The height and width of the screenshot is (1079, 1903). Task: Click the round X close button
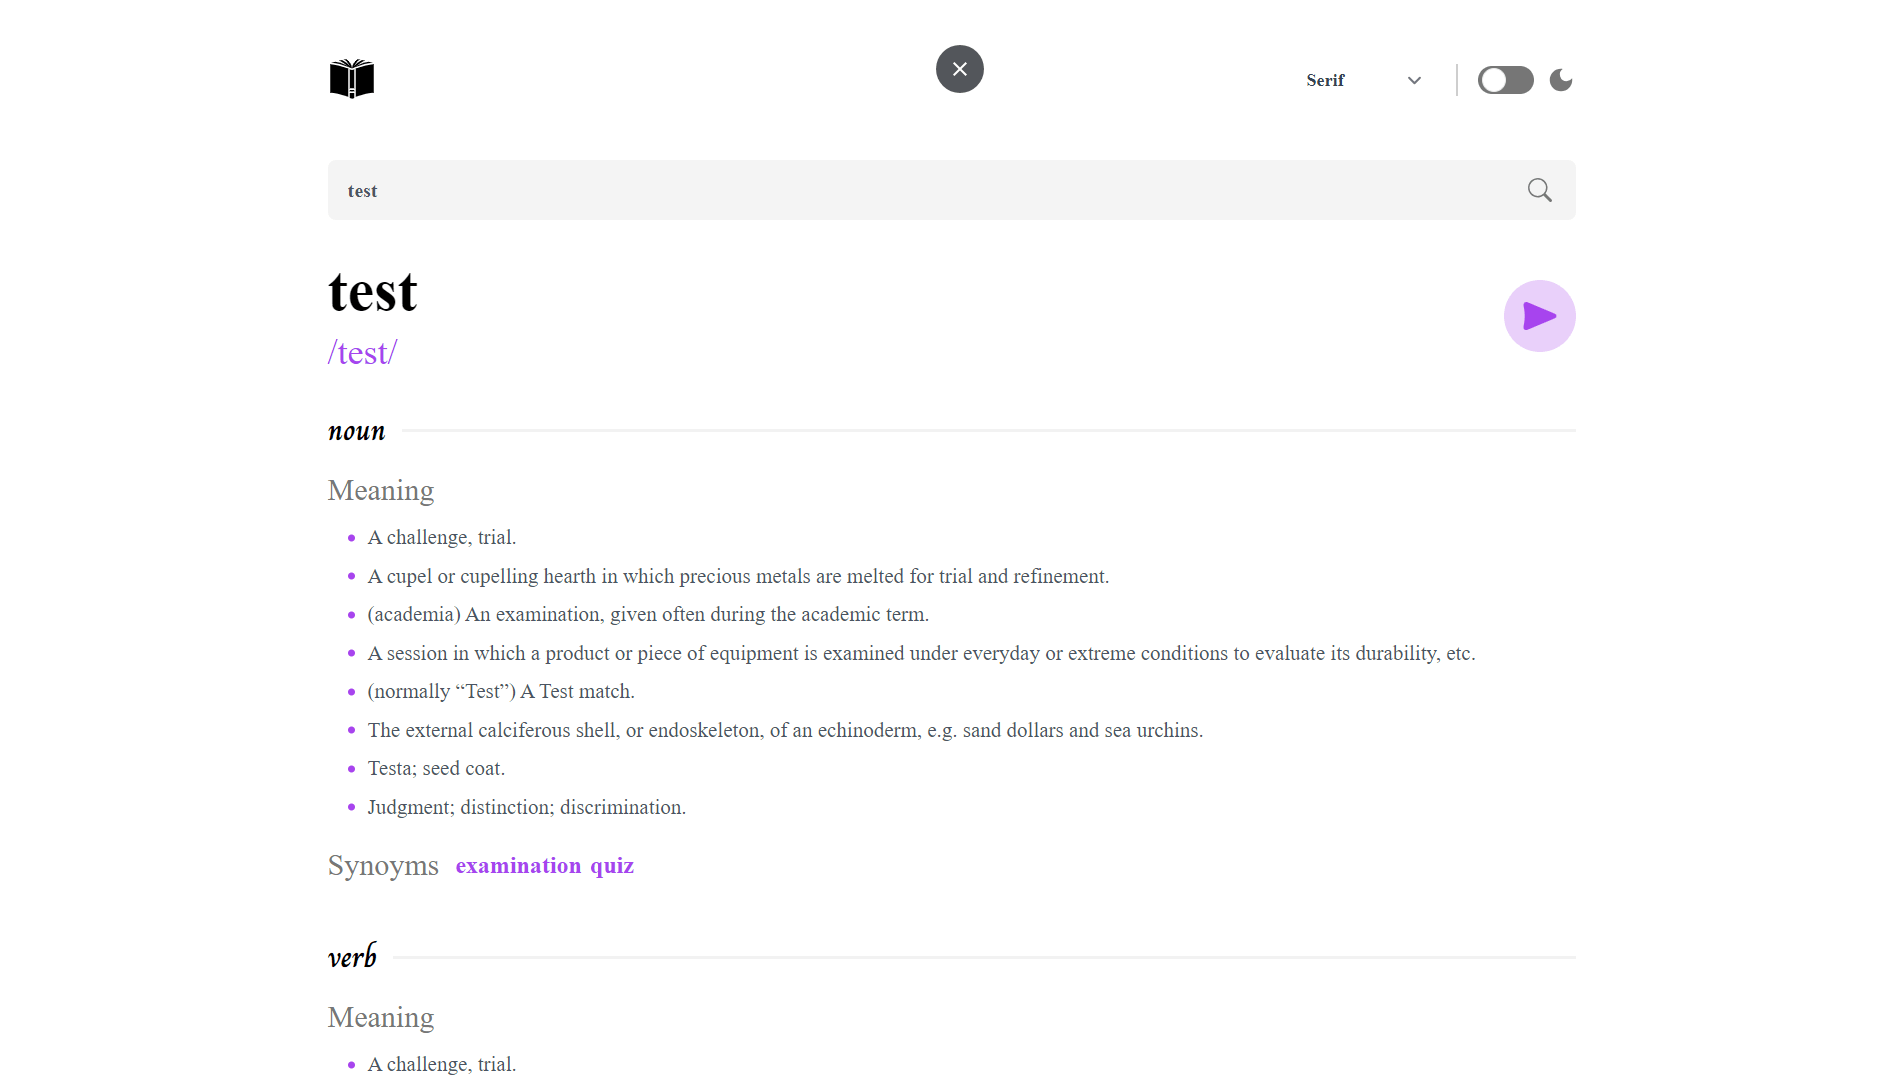point(959,69)
